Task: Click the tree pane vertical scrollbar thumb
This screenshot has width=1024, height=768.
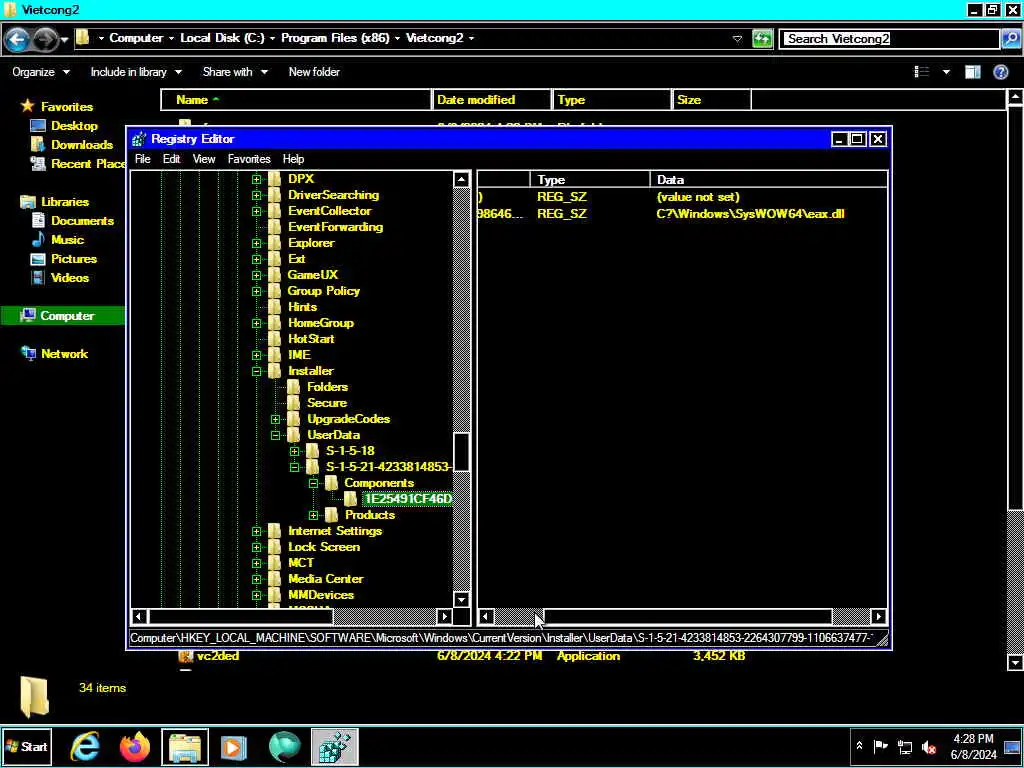Action: pyautogui.click(x=462, y=451)
